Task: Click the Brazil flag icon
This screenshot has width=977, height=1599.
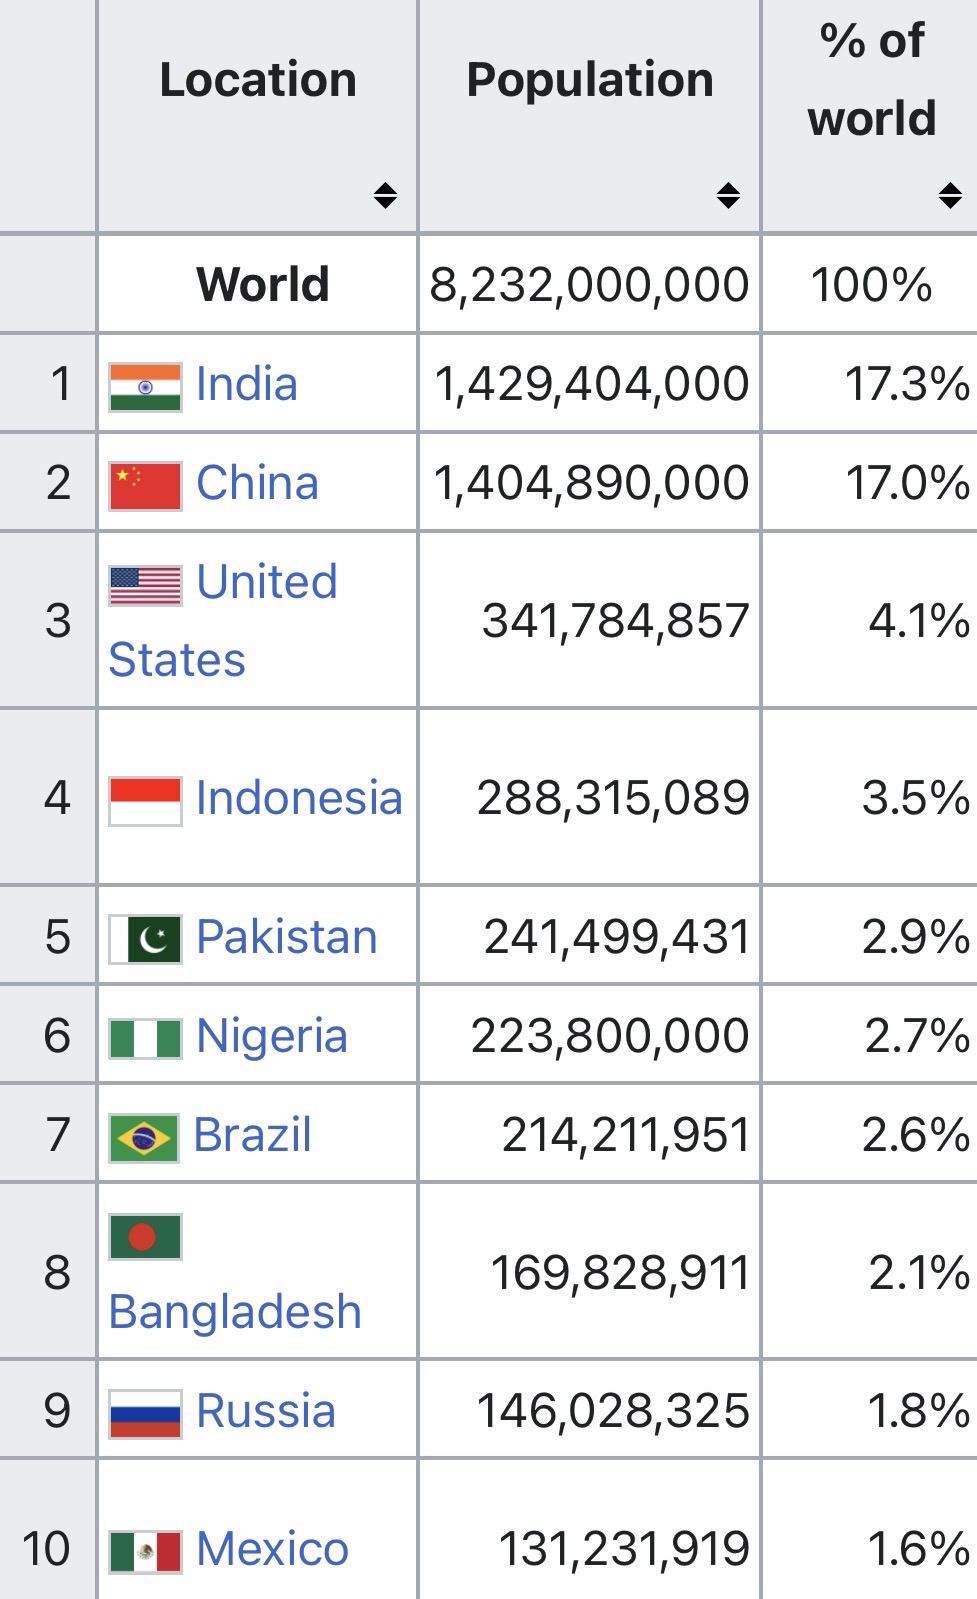Action: click(x=144, y=1137)
